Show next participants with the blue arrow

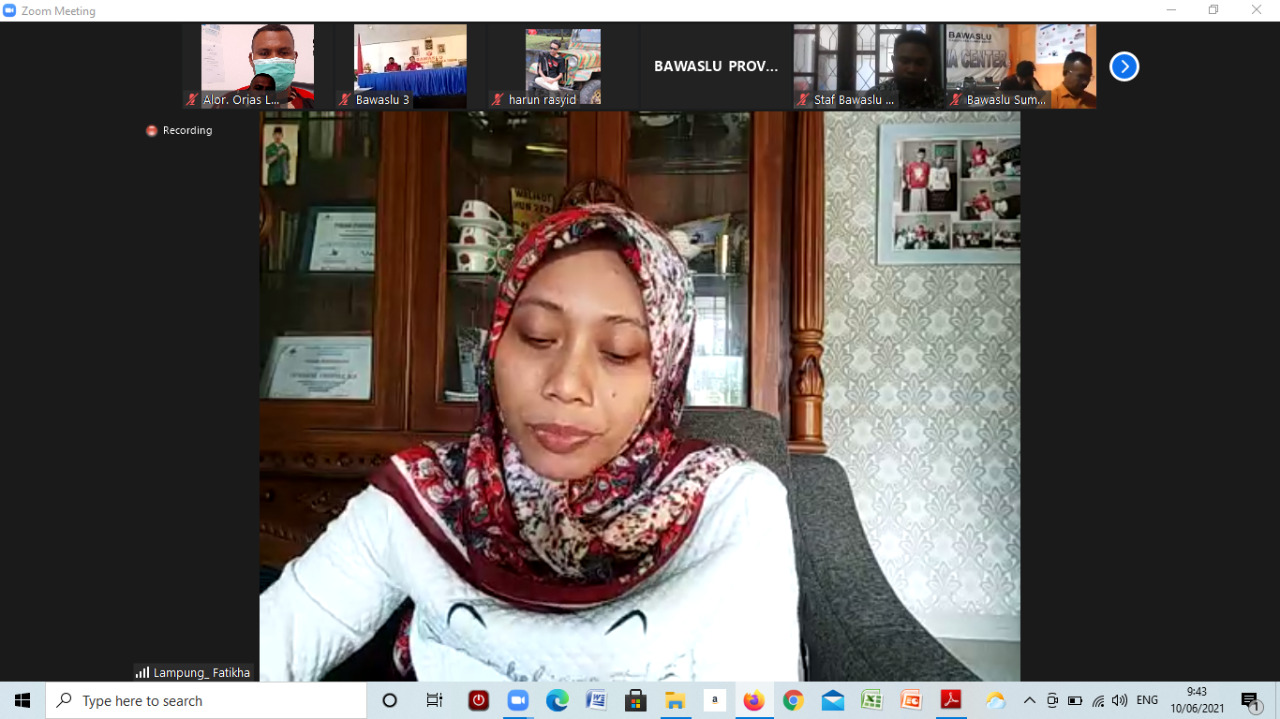pos(1124,67)
